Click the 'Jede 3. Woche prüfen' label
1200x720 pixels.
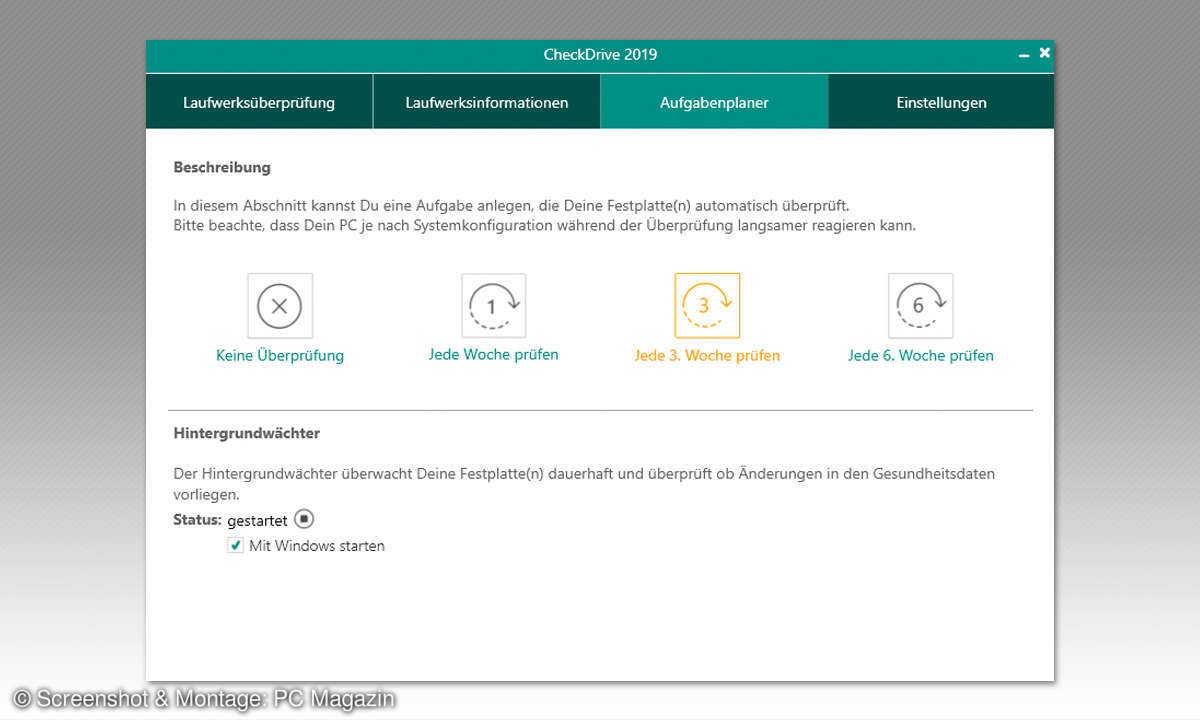[707, 355]
